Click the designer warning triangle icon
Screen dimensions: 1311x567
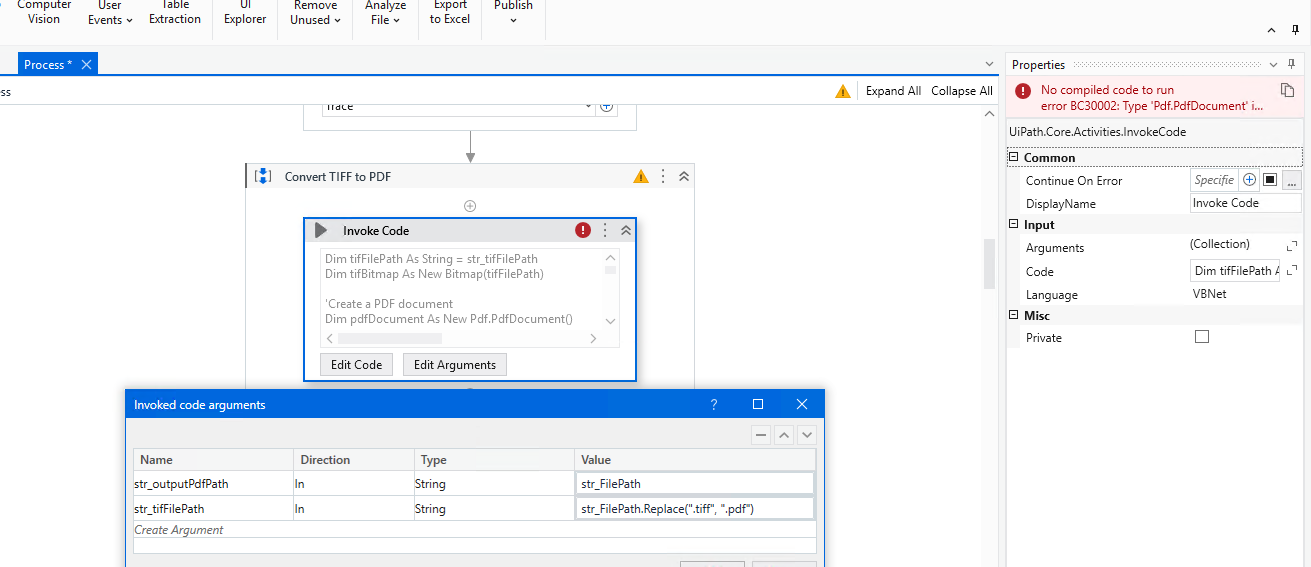click(x=843, y=91)
